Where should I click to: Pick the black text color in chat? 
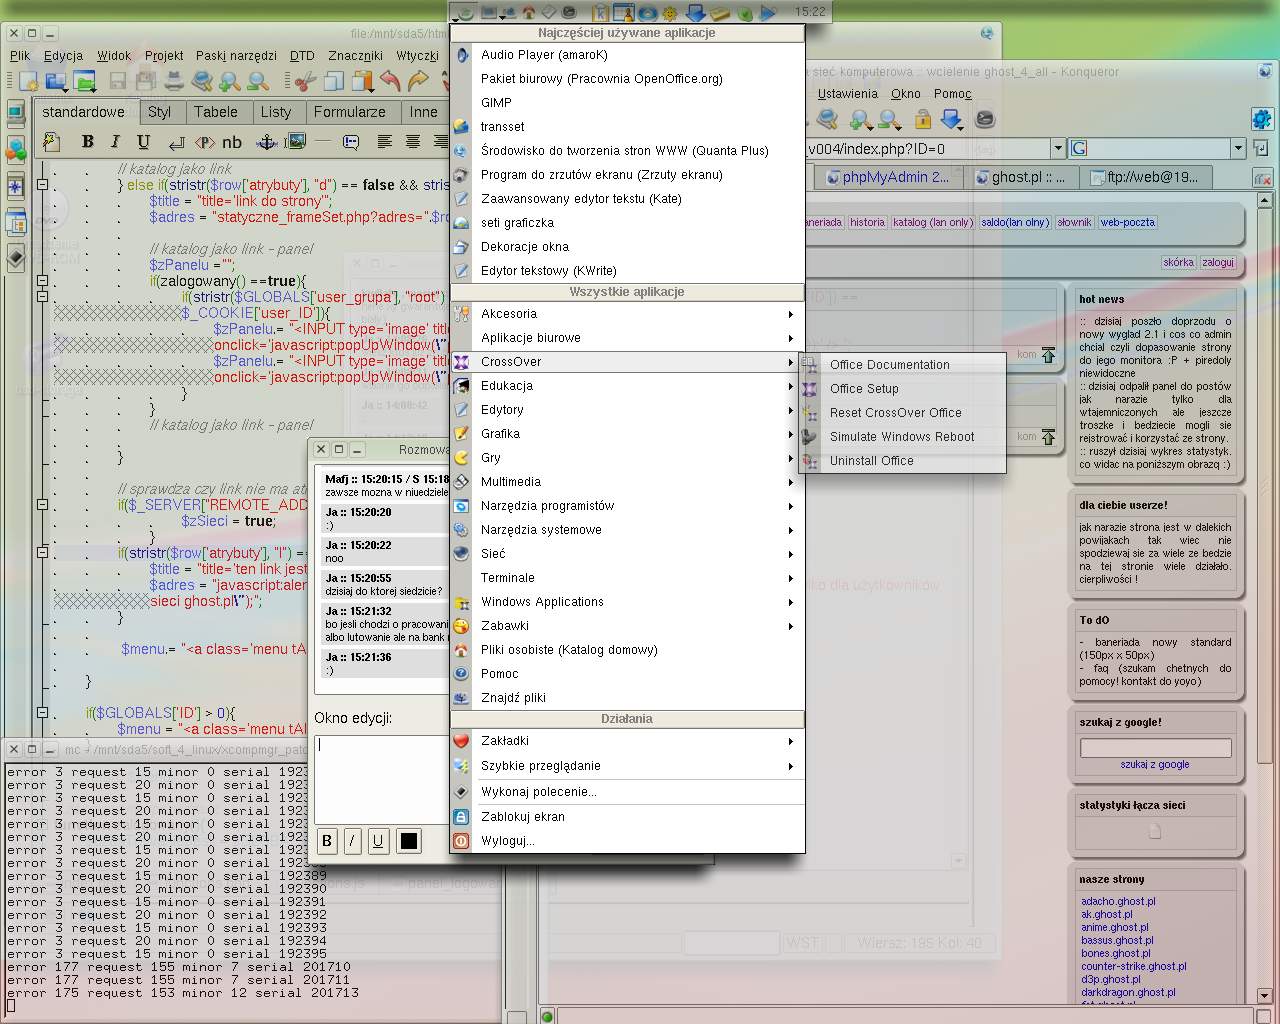(408, 841)
